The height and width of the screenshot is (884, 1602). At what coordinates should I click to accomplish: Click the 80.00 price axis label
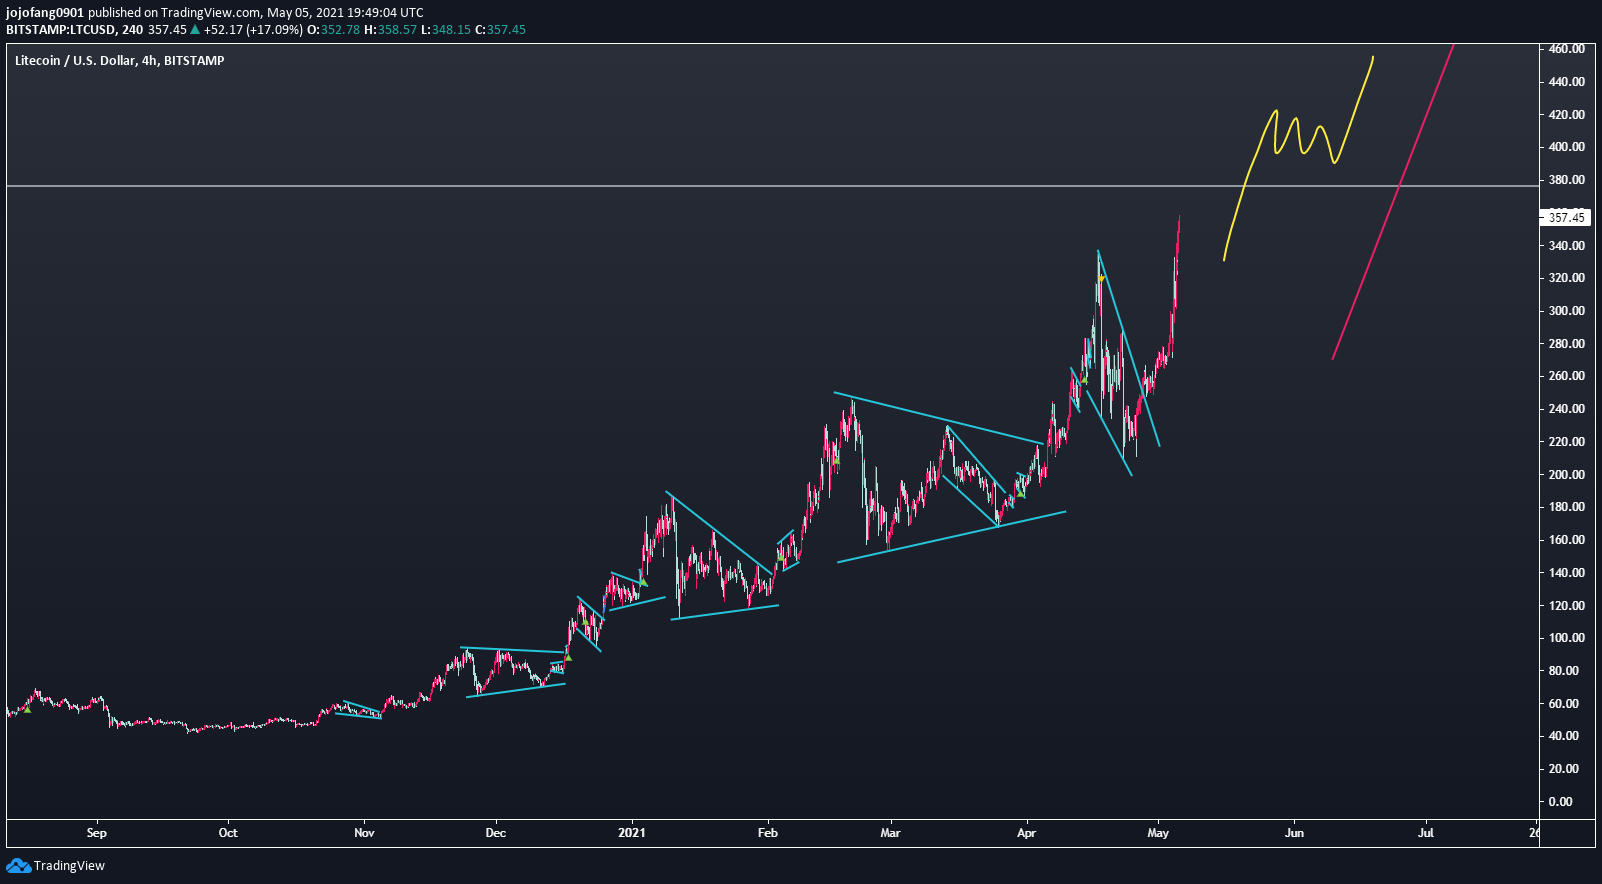click(x=1564, y=671)
